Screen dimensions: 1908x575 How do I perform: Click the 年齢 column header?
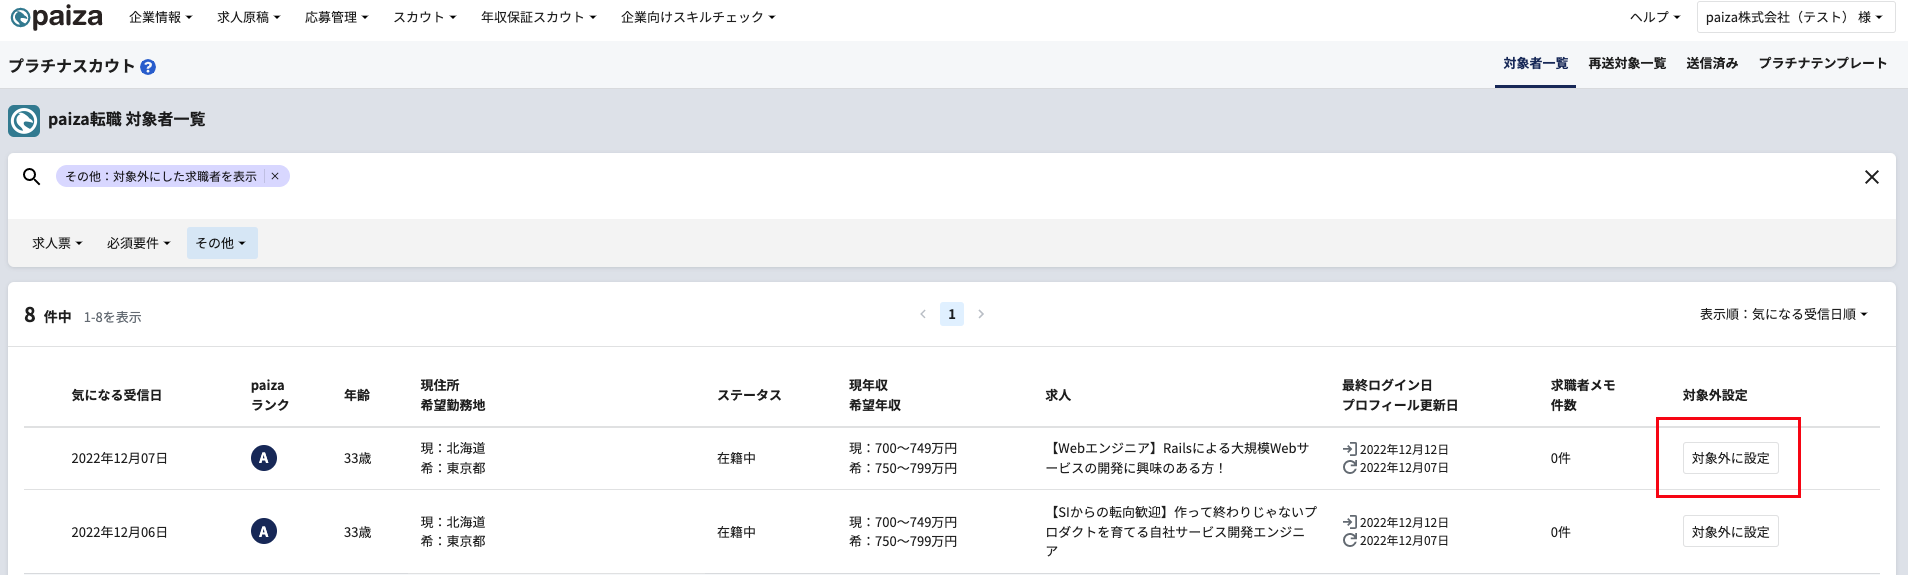(x=357, y=395)
